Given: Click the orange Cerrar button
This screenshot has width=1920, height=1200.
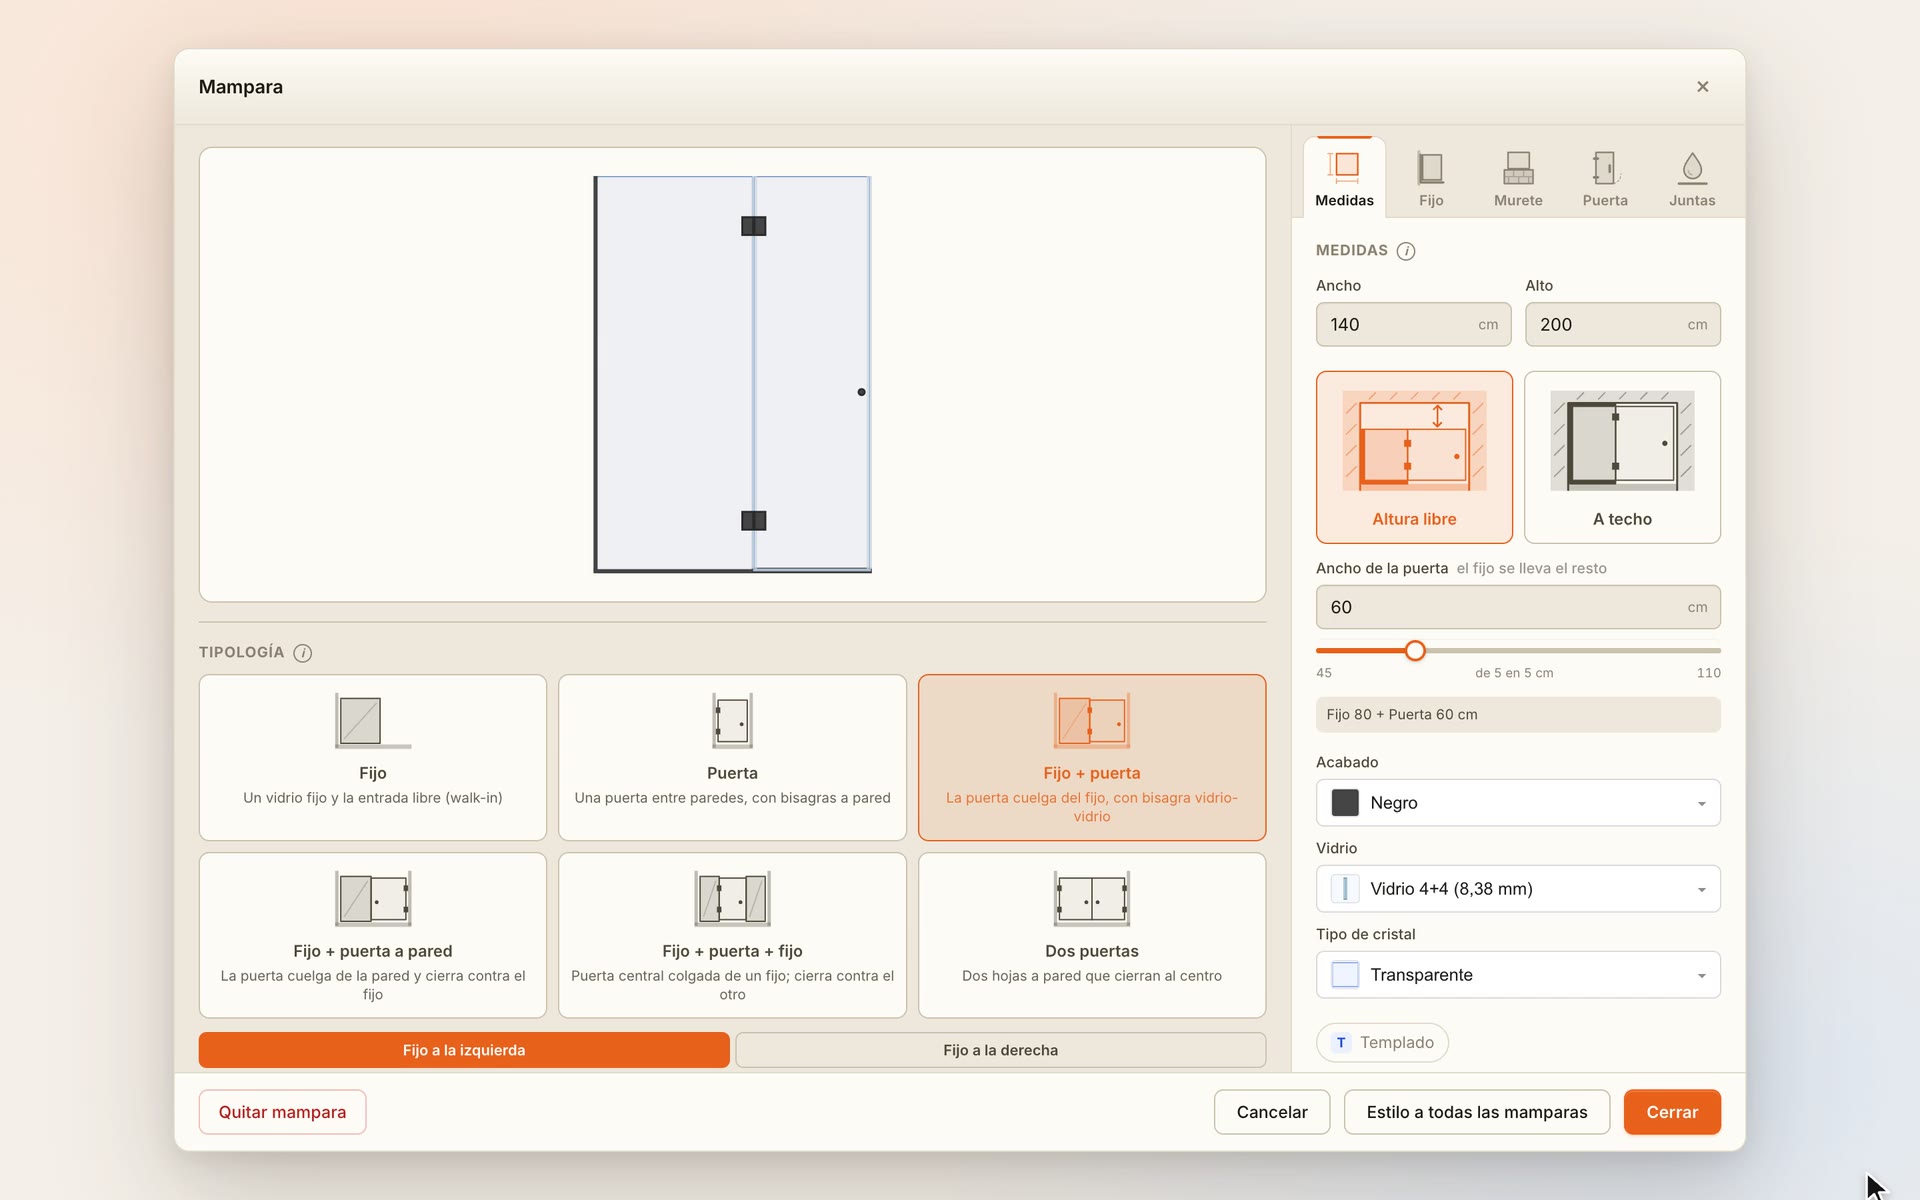Looking at the screenshot, I should click(1672, 1112).
